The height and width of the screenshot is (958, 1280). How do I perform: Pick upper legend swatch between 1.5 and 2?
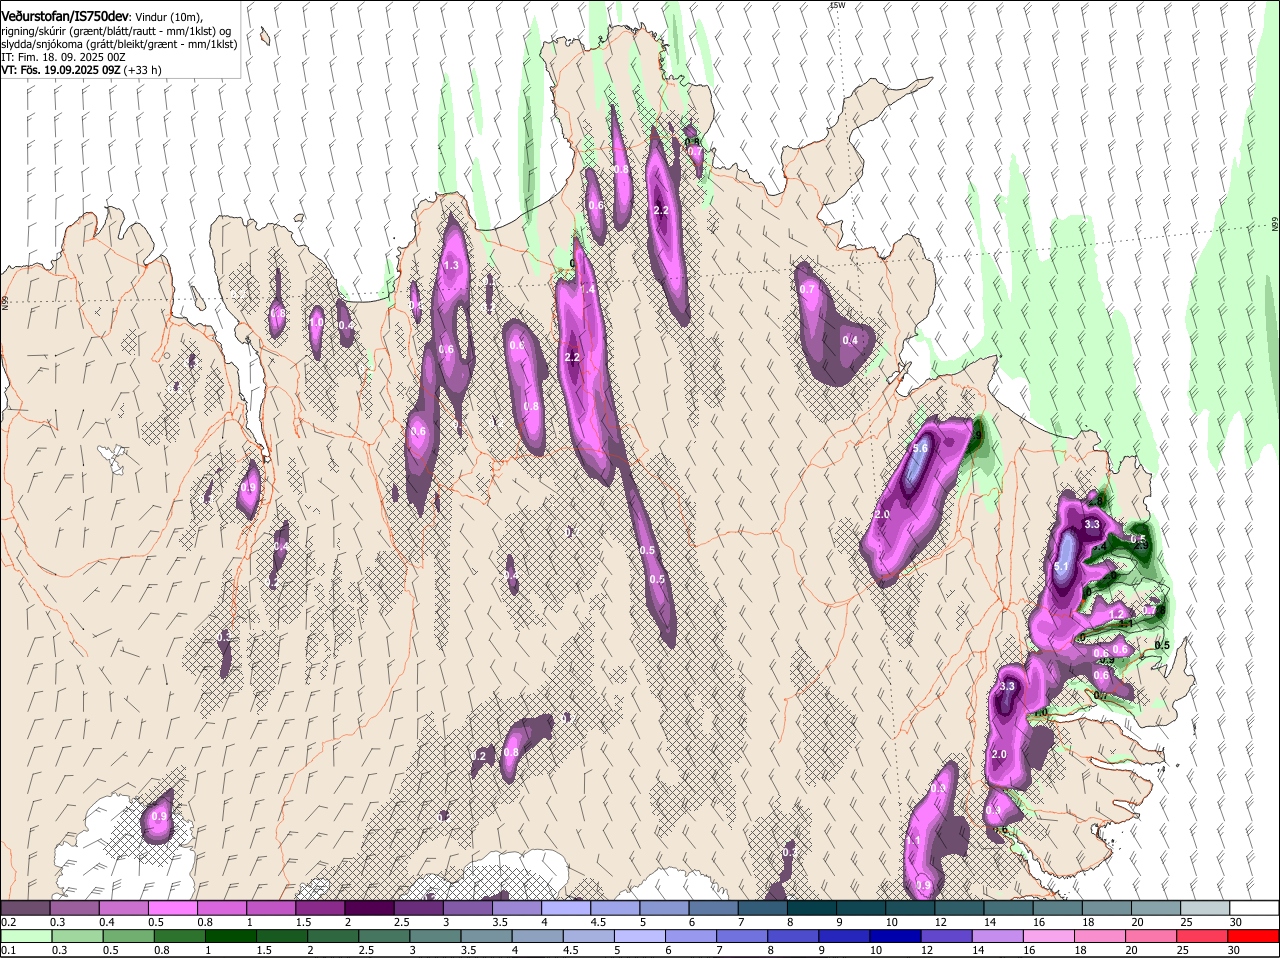pos(320,907)
